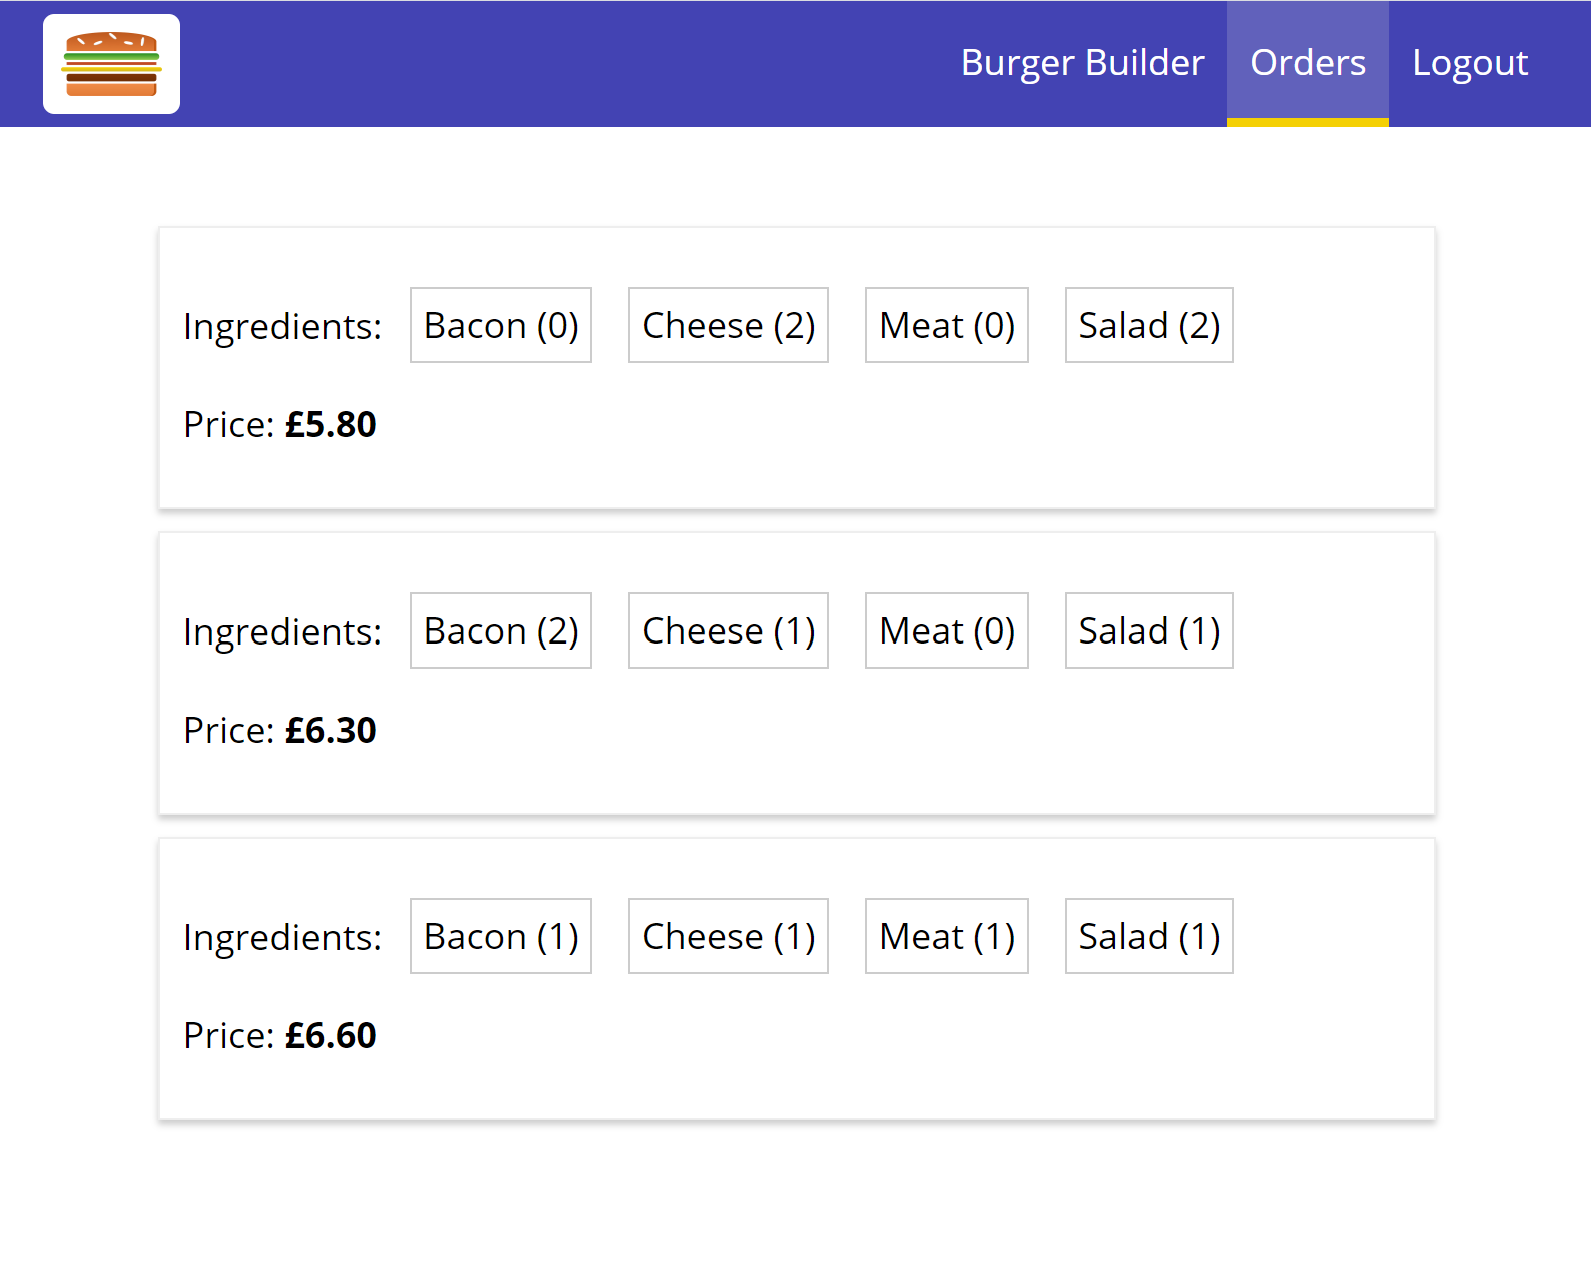Click Salad (1) in third order

1149,936
